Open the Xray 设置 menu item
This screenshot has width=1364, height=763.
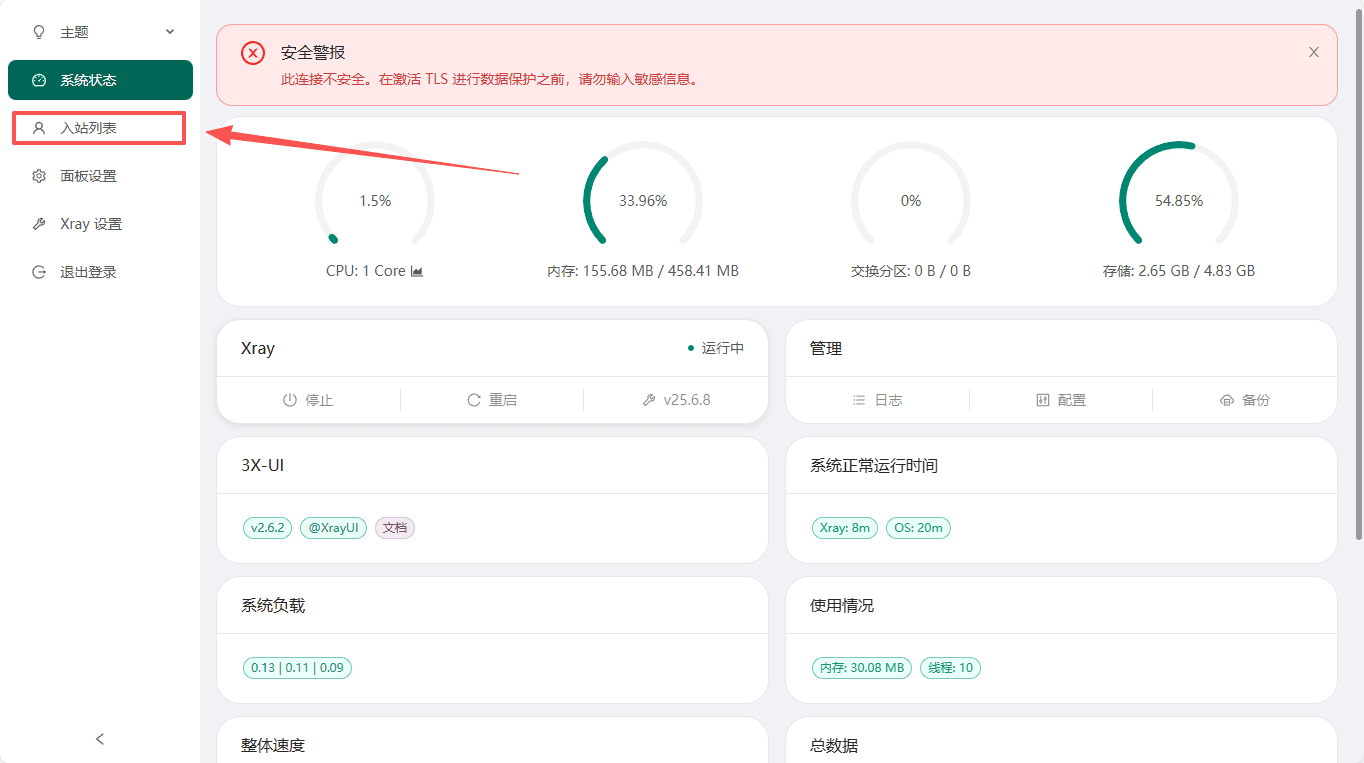(91, 224)
